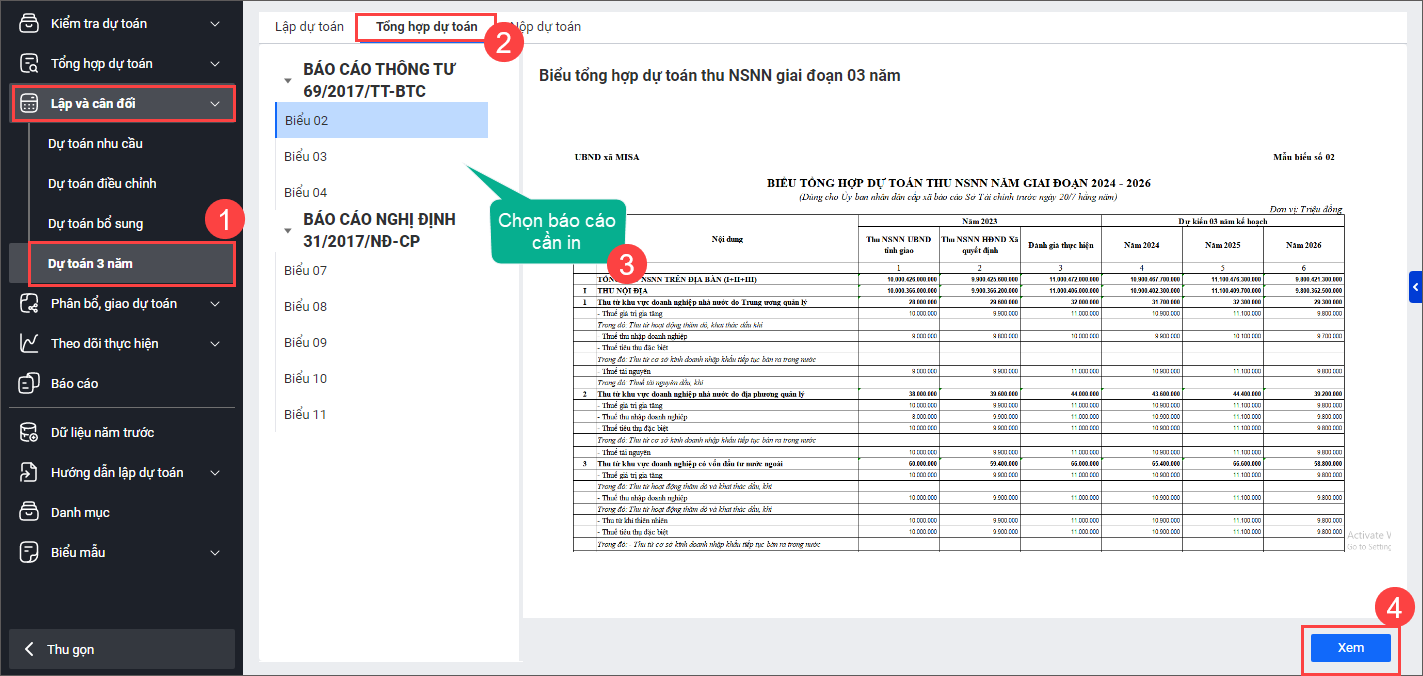Click the Tổng hợp dự toán magnifier icon
This screenshot has height=676, width=1423.
coord(29,63)
